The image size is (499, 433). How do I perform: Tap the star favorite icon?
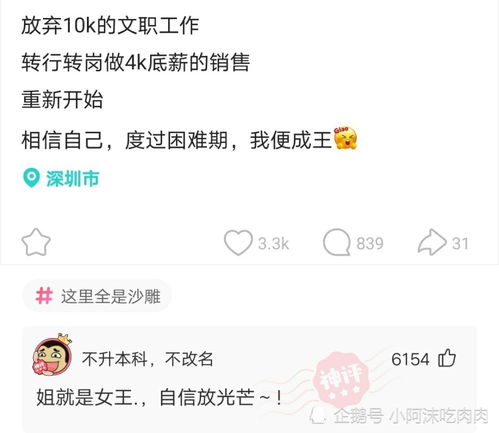pos(36,242)
